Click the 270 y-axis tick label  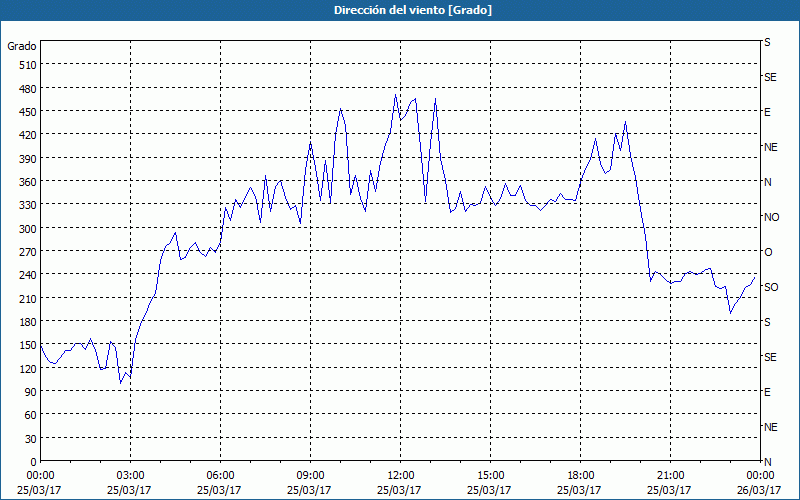click(x=28, y=252)
